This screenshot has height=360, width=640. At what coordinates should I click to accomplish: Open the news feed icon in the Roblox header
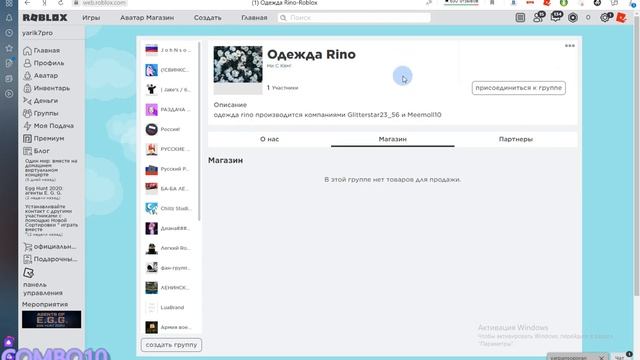point(520,18)
